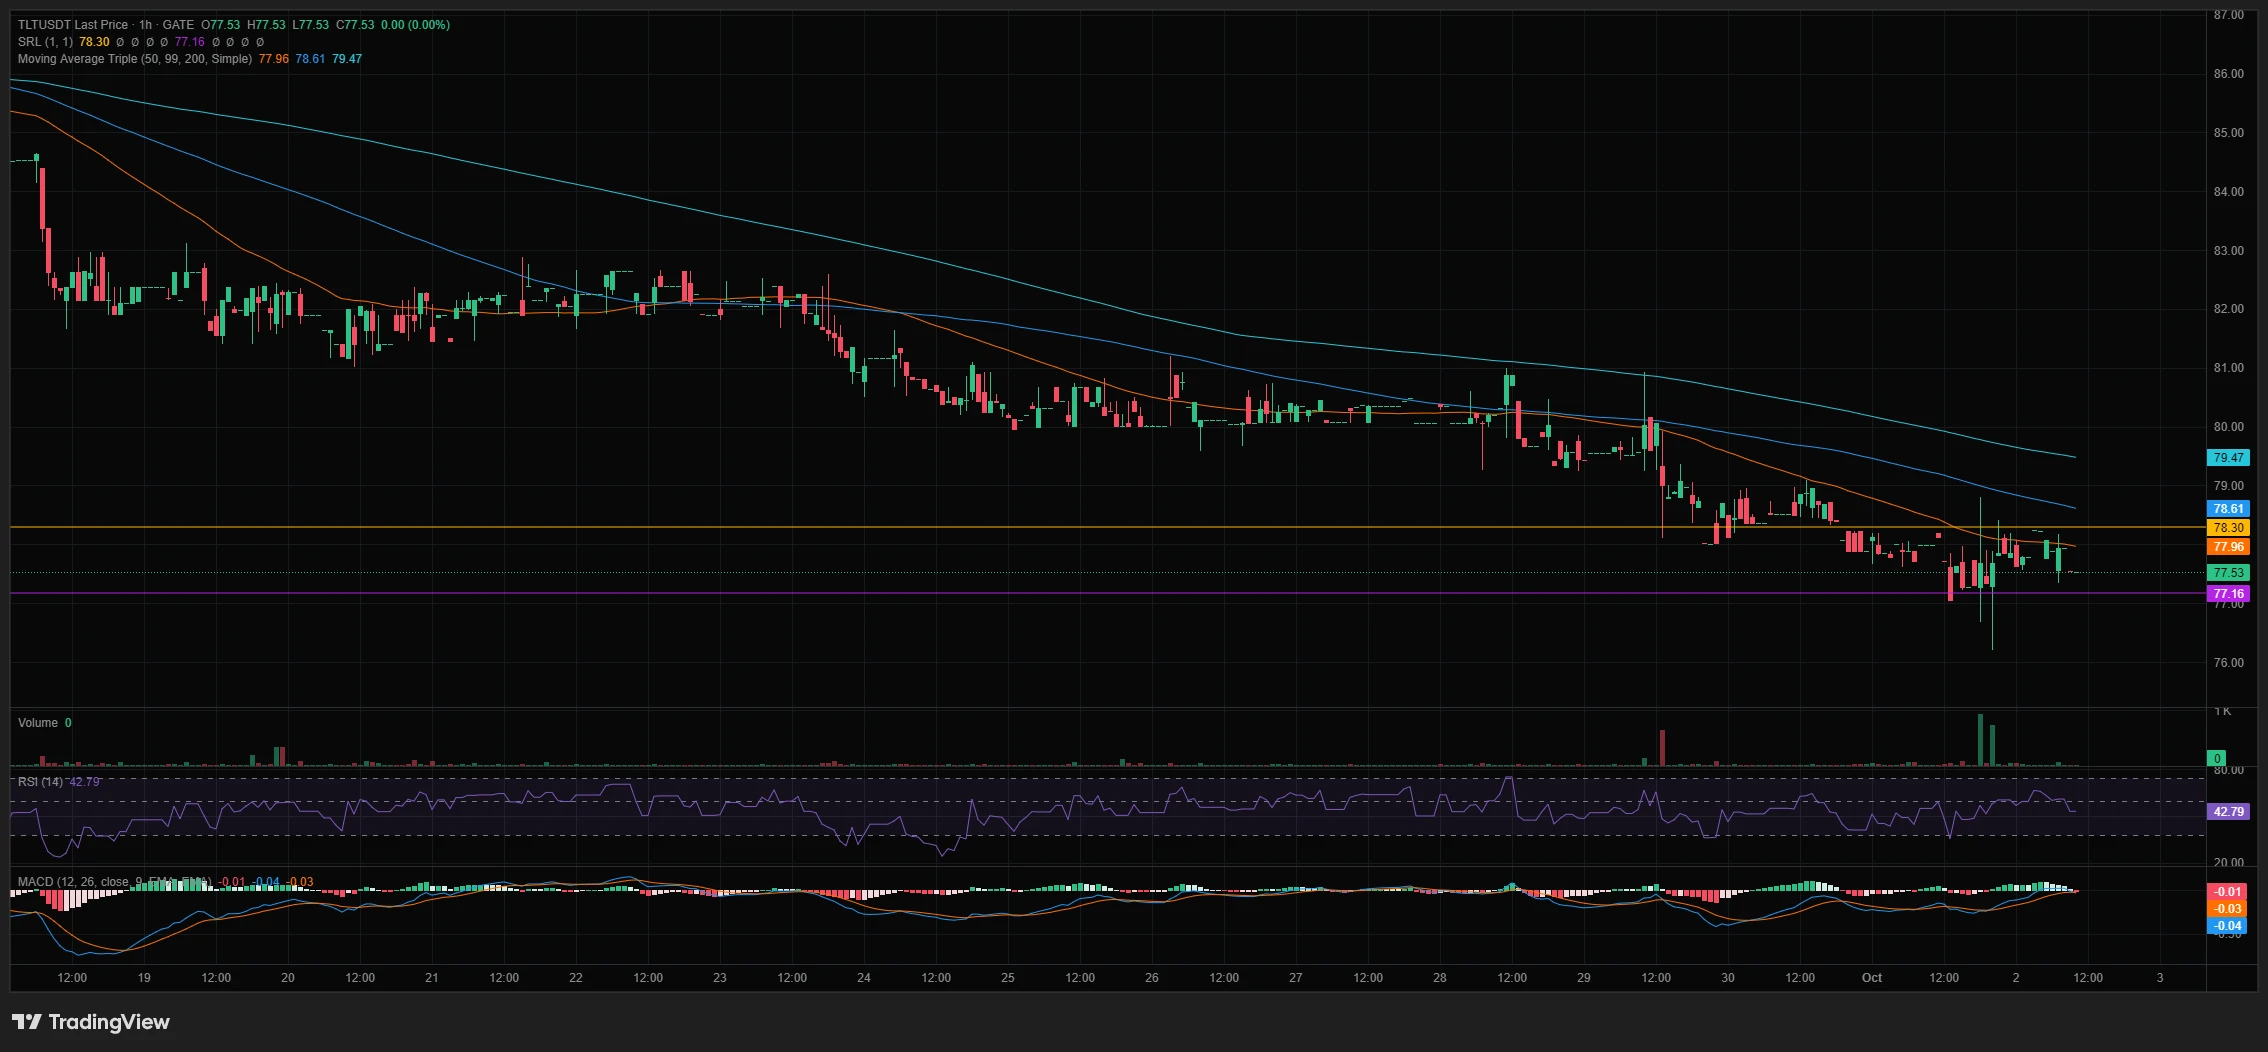Image resolution: width=2268 pixels, height=1052 pixels.
Task: Click the Volume indicator label
Action: click(x=38, y=723)
